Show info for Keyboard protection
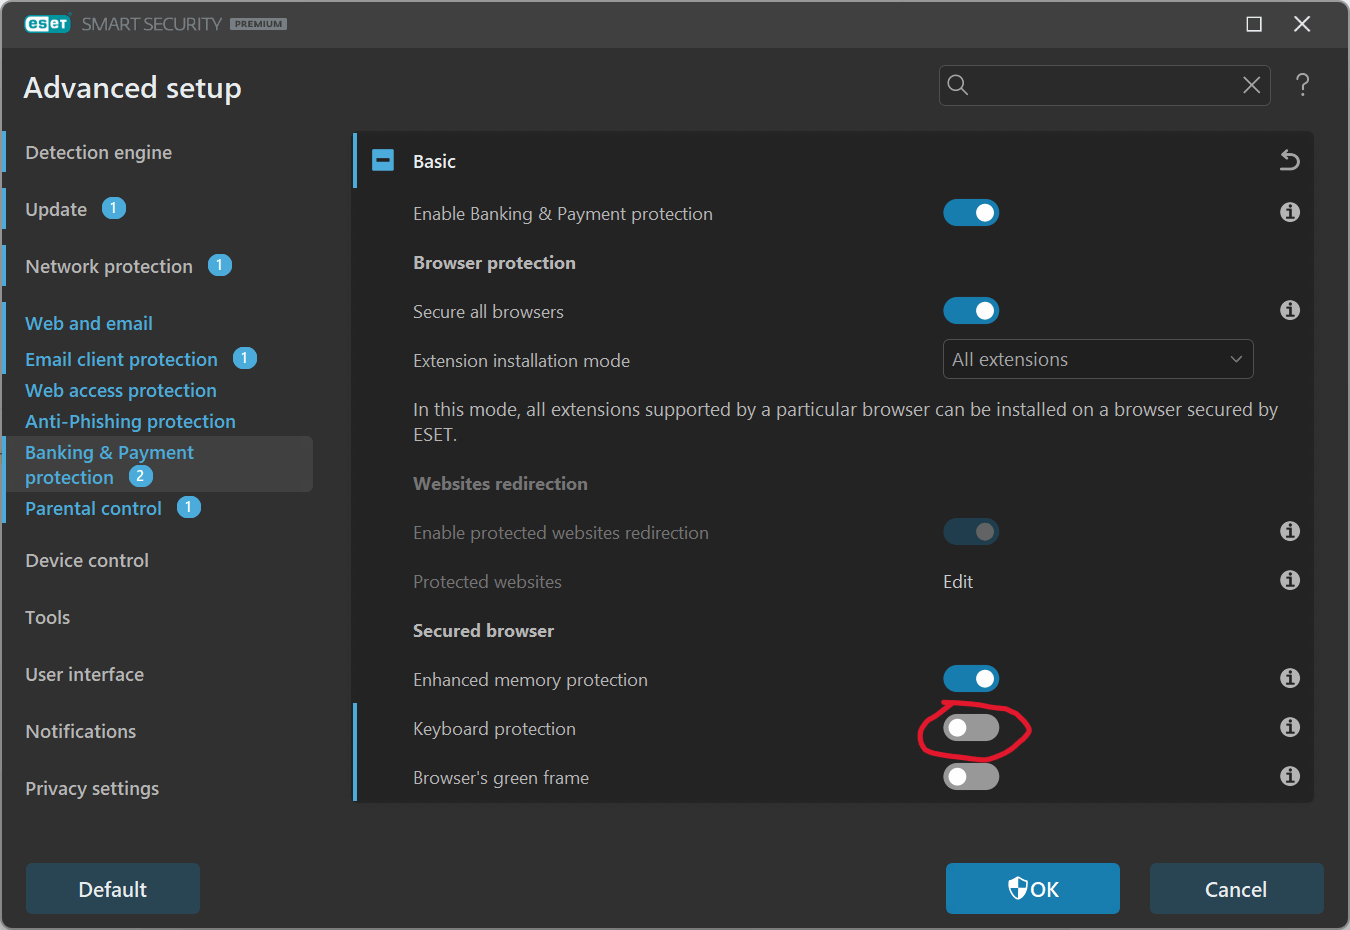 (x=1290, y=727)
